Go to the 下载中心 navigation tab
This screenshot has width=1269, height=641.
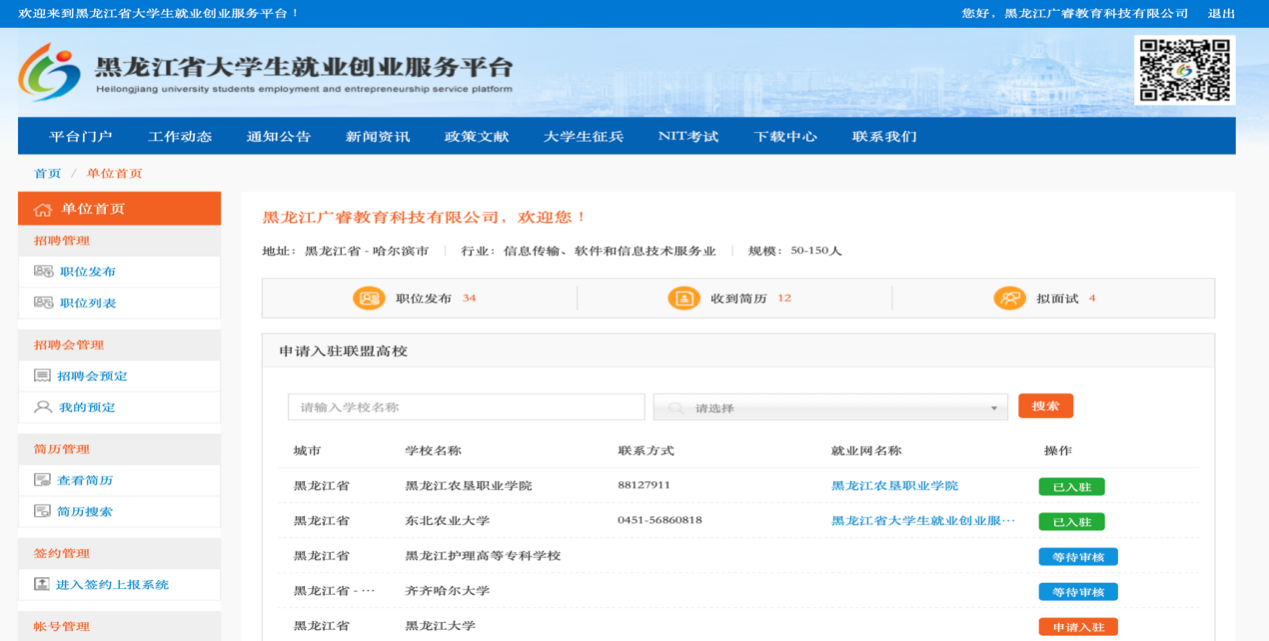pyautogui.click(x=785, y=136)
